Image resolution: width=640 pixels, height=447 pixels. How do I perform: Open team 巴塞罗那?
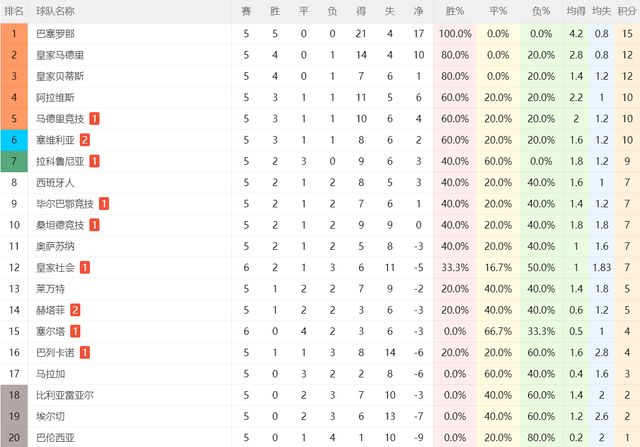click(56, 34)
